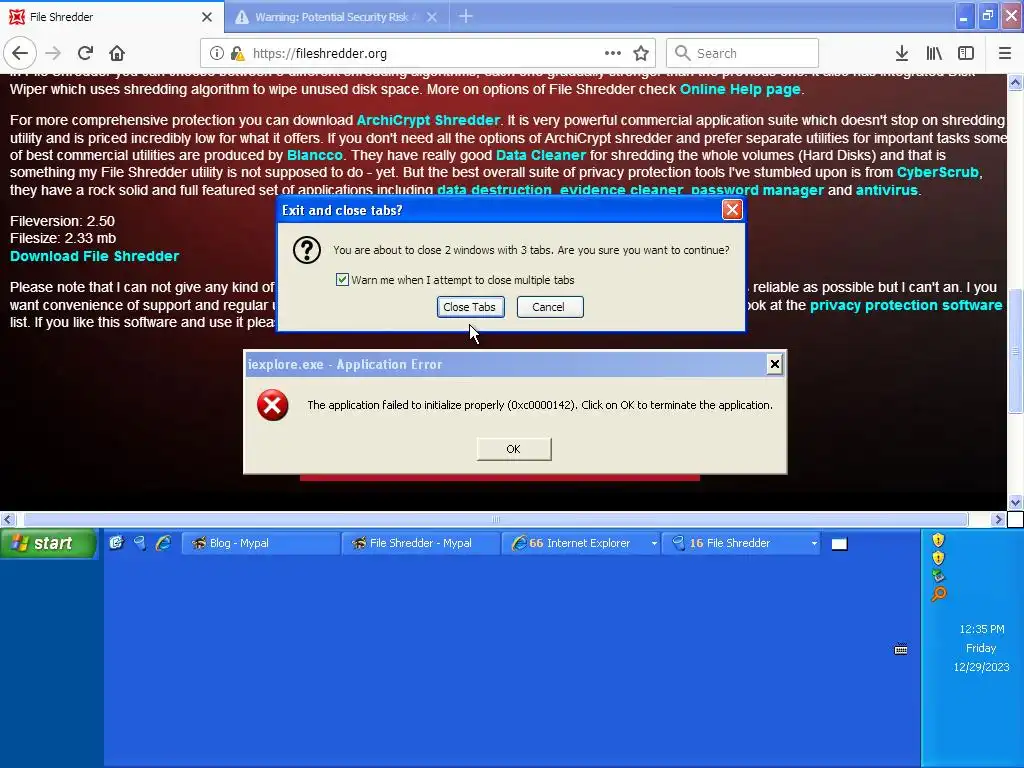
Task: Open the Online Help page link
Action: pyautogui.click(x=740, y=89)
